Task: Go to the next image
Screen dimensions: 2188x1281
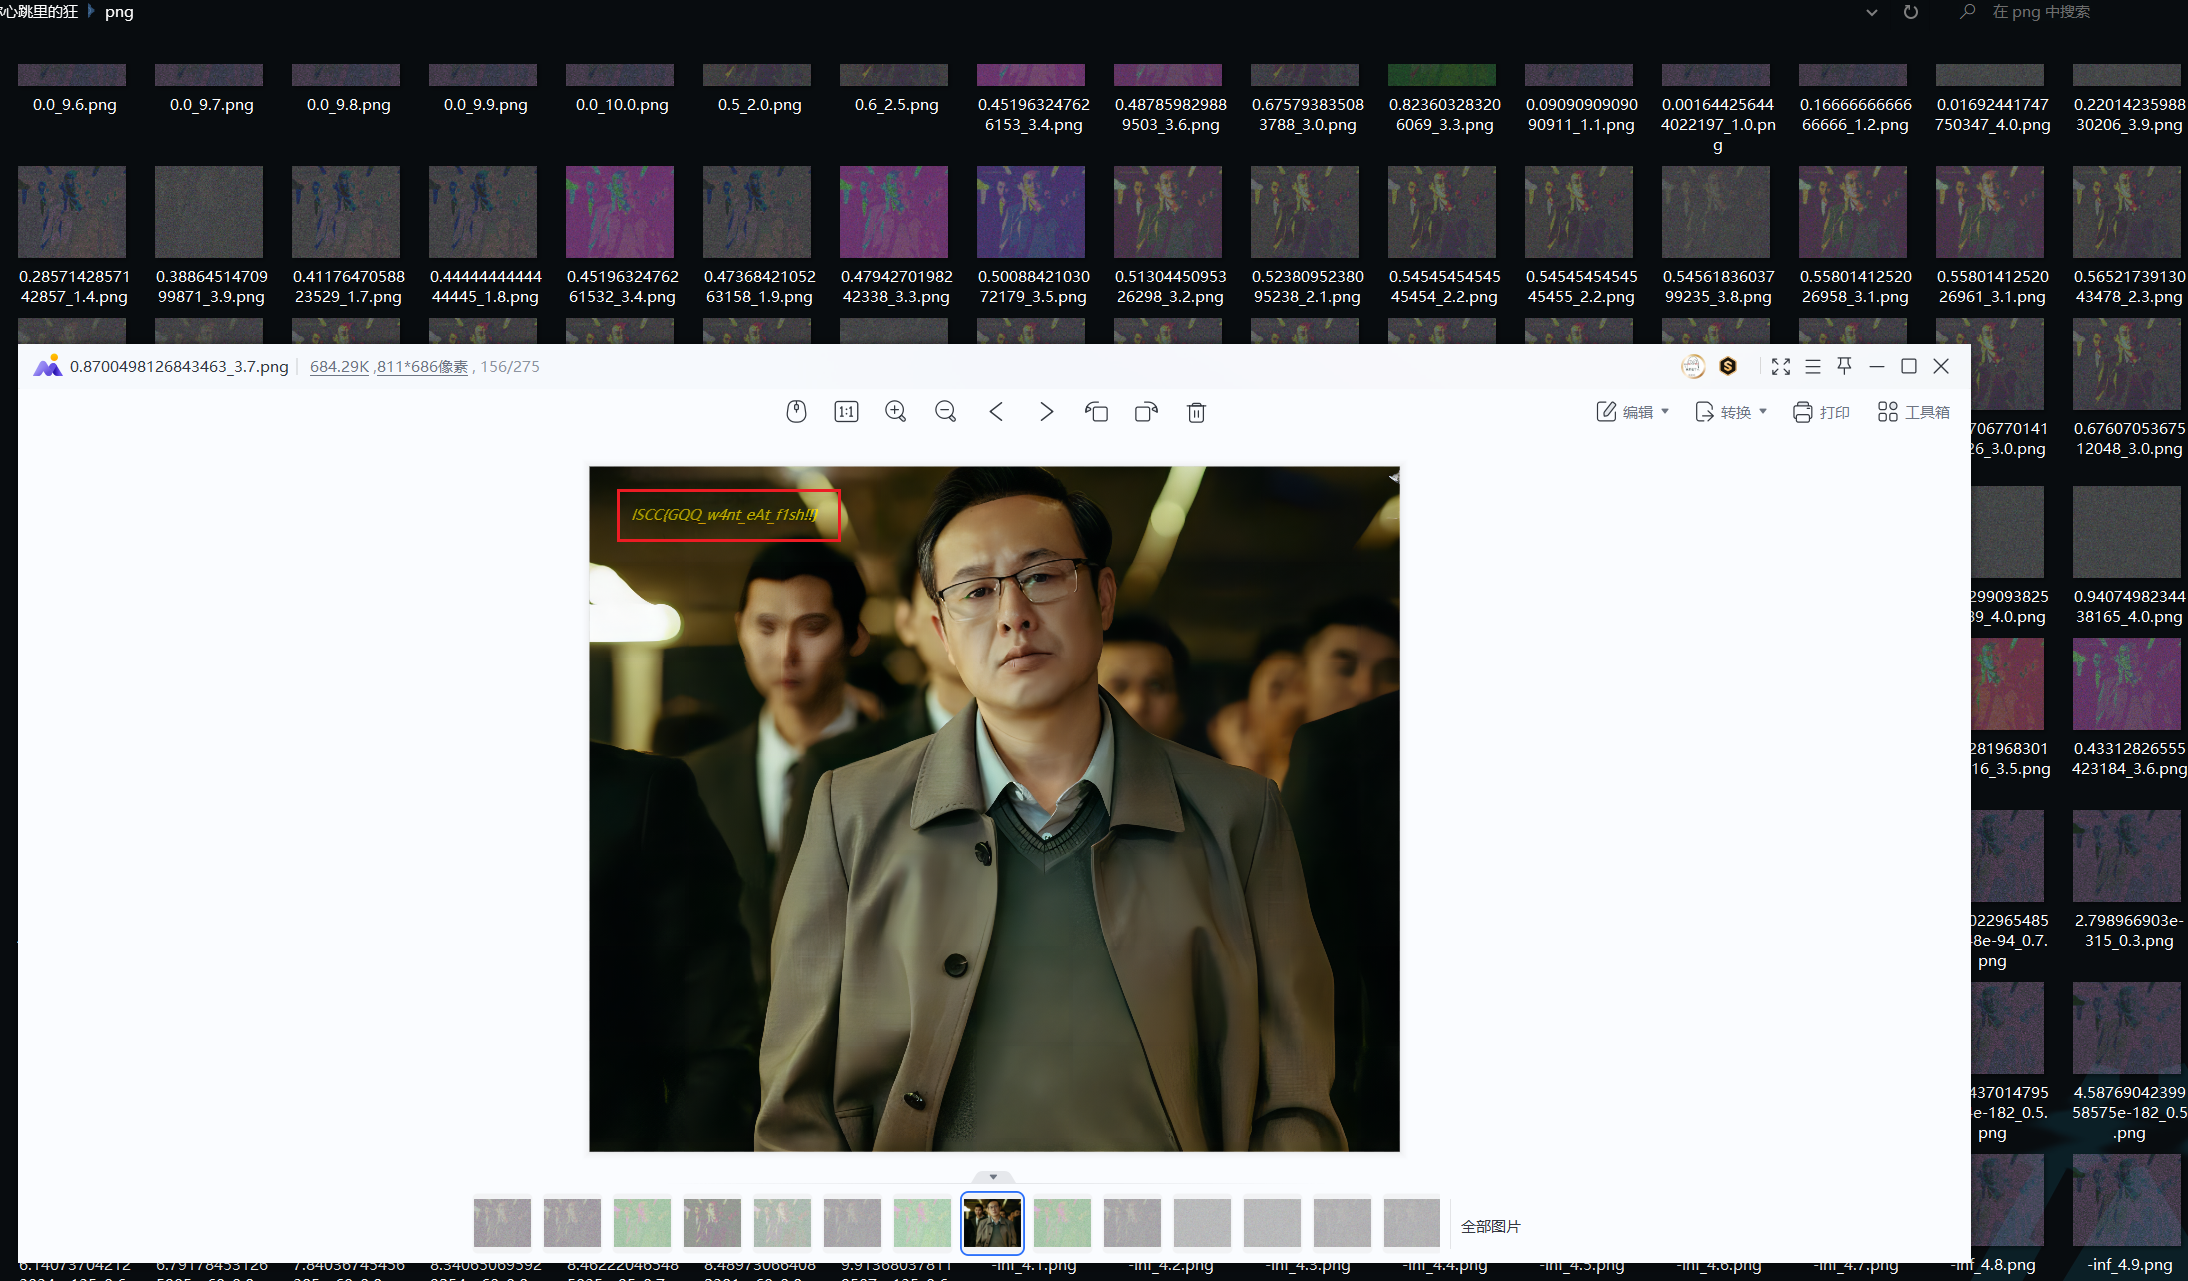Action: pos(1046,412)
